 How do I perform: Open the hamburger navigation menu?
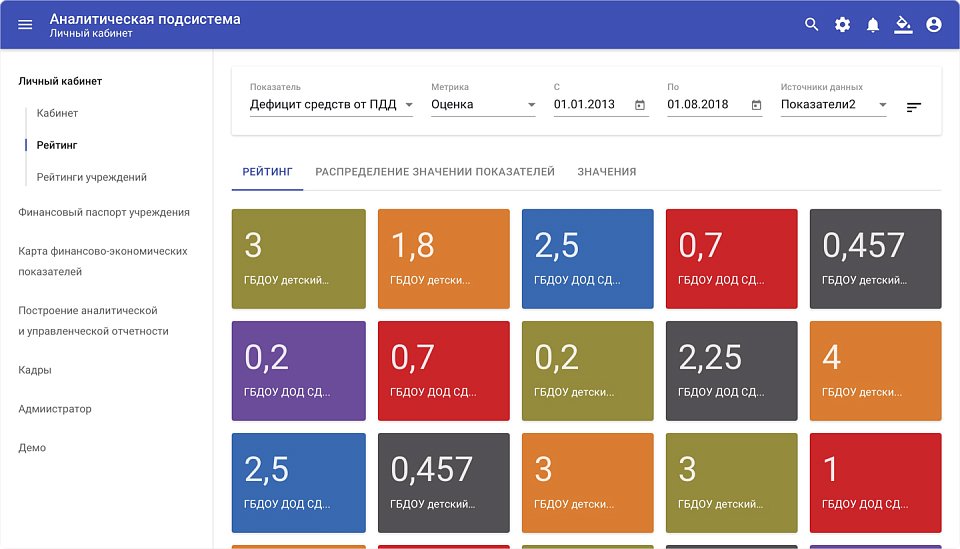point(25,25)
